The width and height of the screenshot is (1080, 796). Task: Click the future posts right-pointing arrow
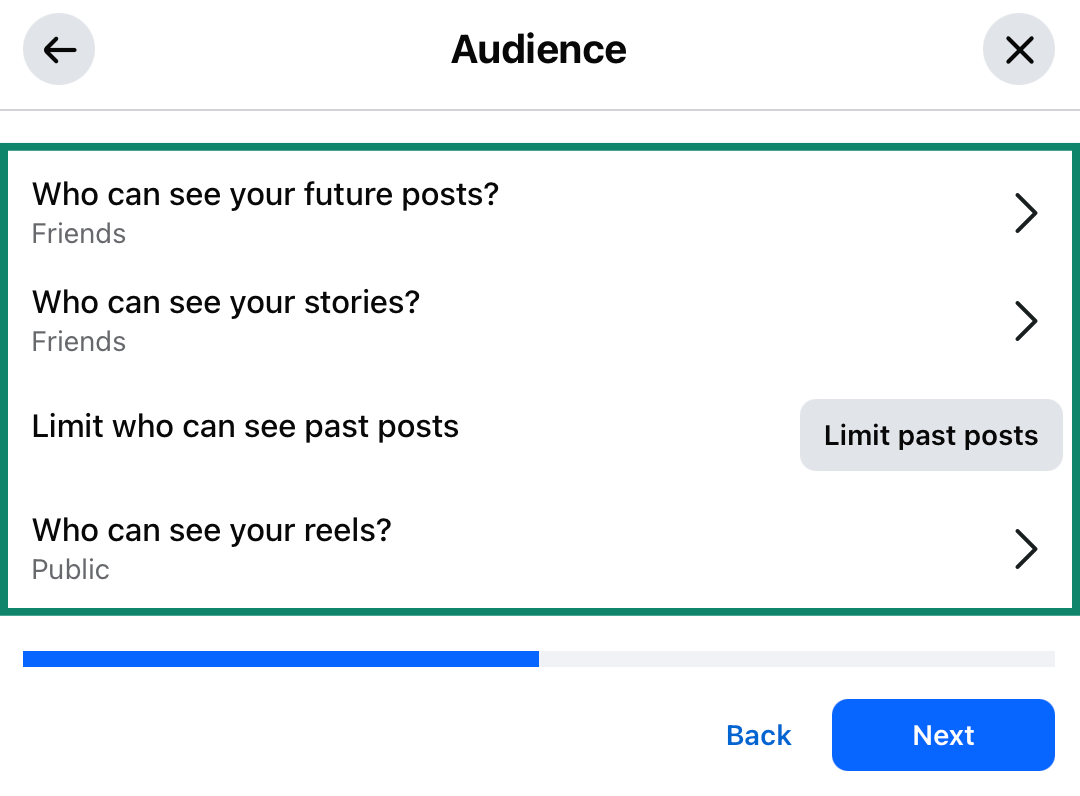(1026, 212)
